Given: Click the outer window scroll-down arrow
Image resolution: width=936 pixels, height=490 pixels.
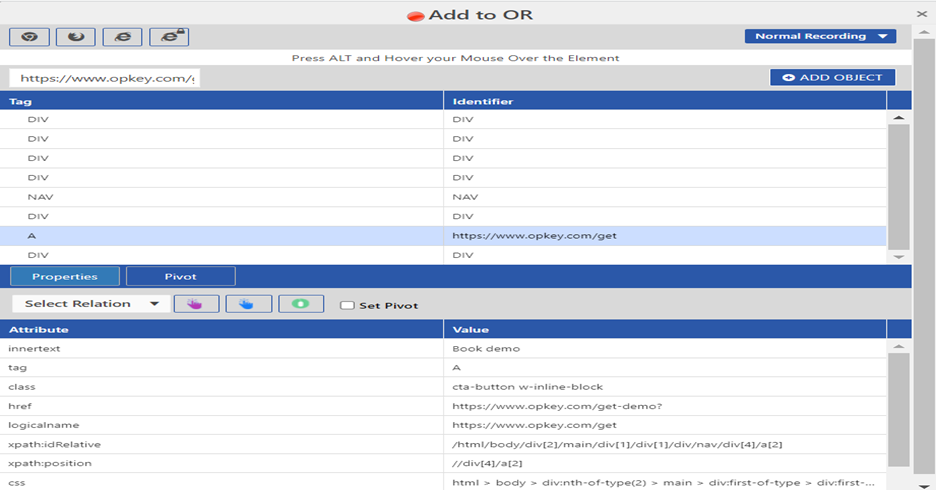Looking at the screenshot, I should coord(924,486).
